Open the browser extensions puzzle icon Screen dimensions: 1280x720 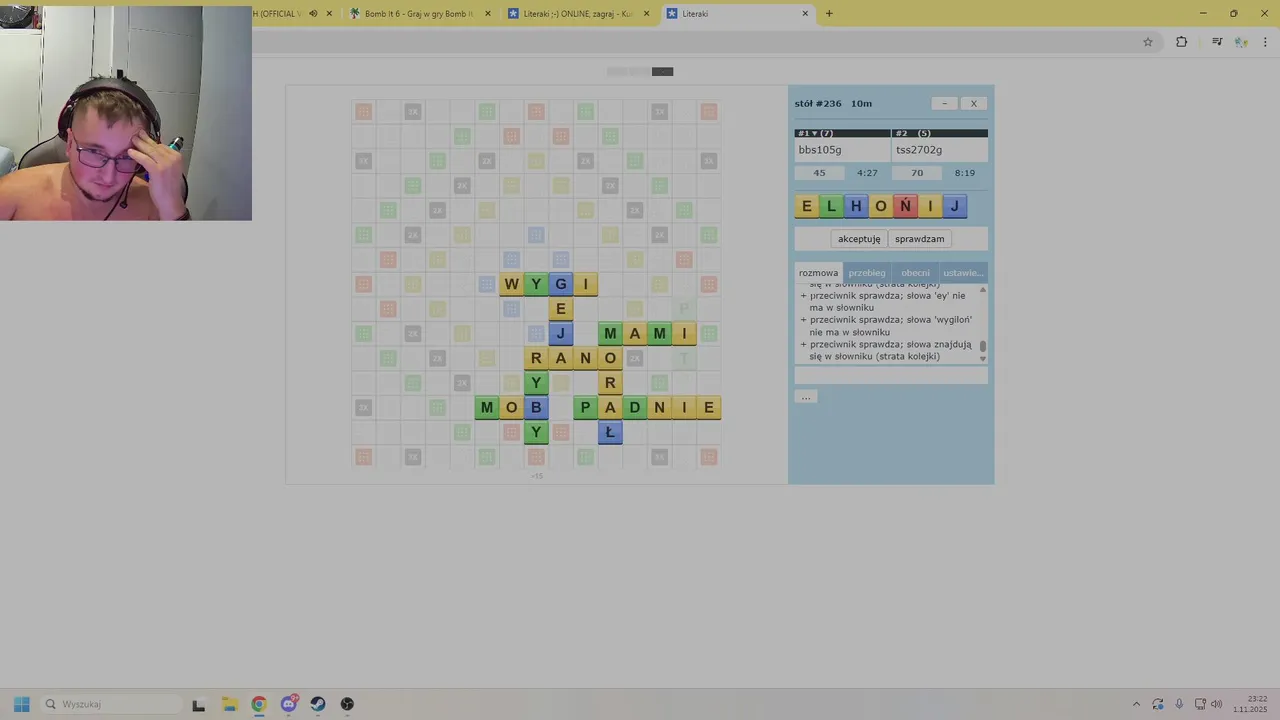(1181, 42)
